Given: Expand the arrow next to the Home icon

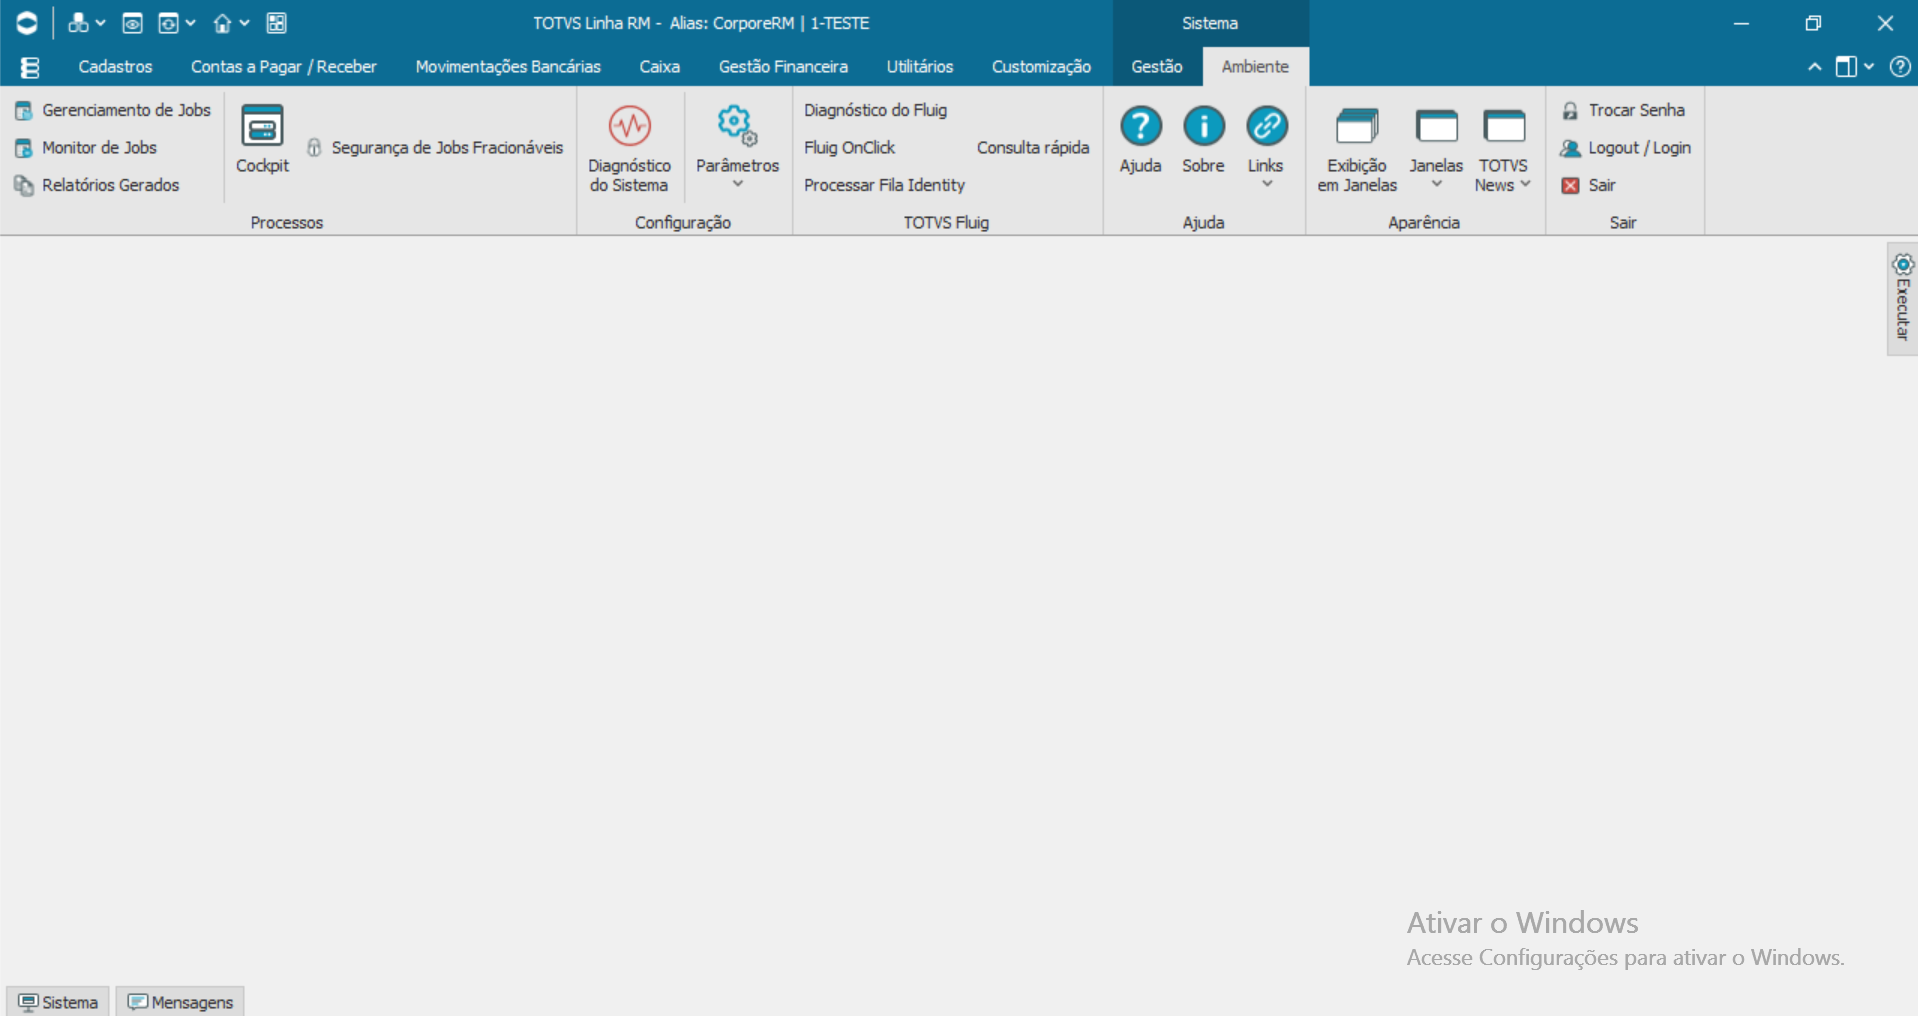Looking at the screenshot, I should tap(244, 23).
